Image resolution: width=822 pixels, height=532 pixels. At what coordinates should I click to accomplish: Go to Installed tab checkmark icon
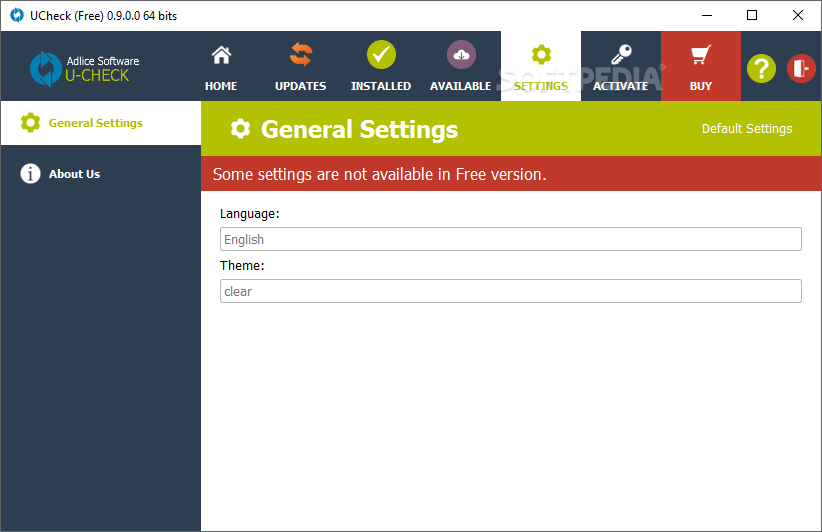pyautogui.click(x=381, y=55)
